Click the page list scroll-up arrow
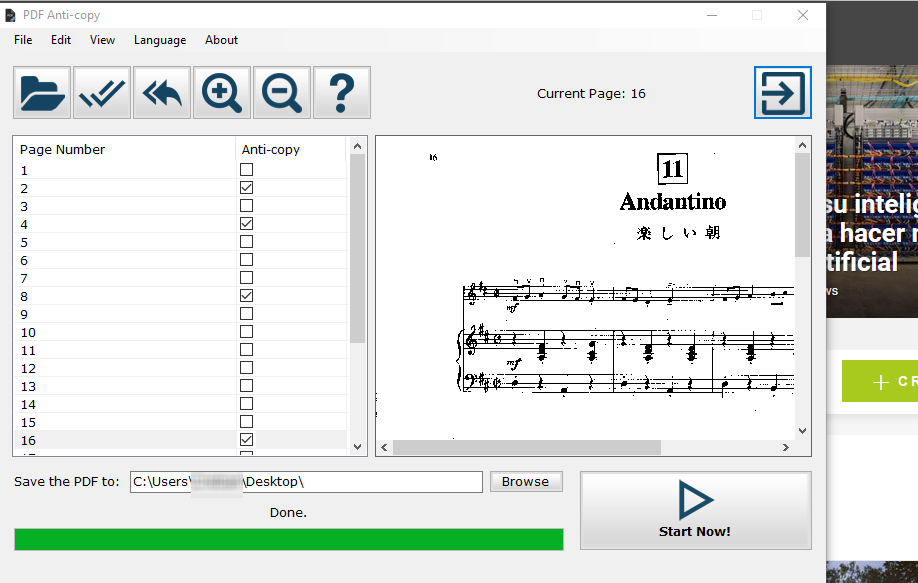The width and height of the screenshot is (918, 583). 357,146
